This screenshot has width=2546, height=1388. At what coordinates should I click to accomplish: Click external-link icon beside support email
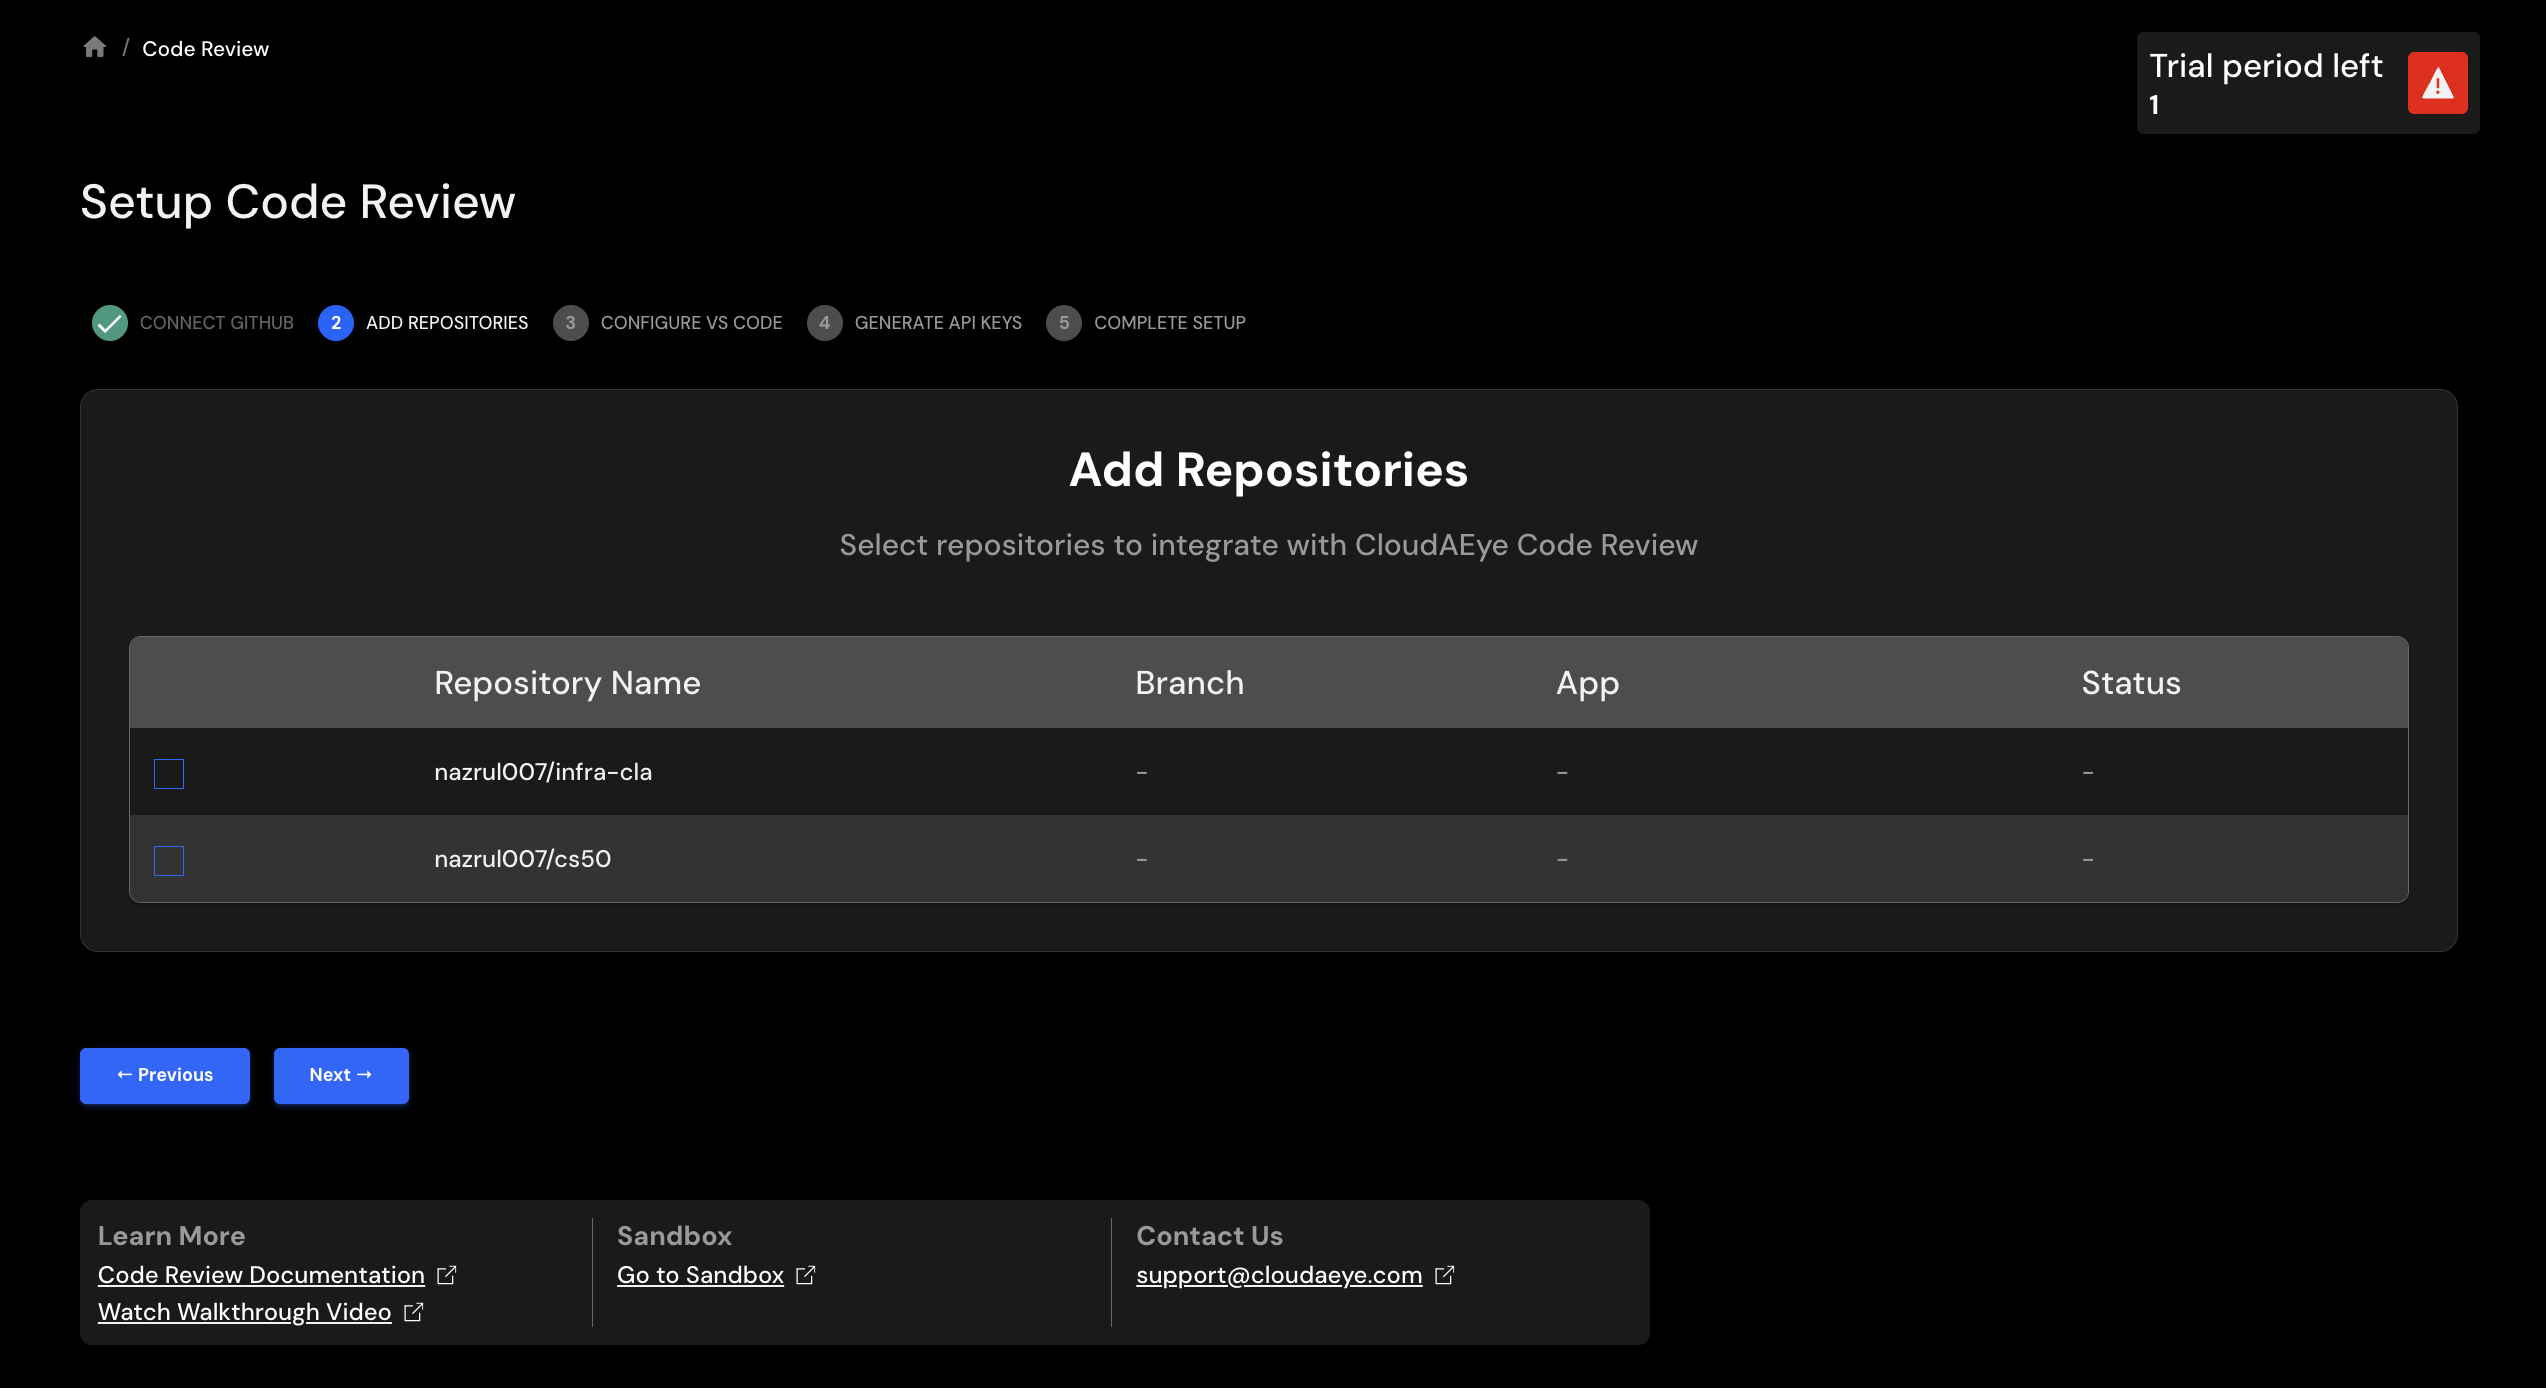coord(1444,1275)
